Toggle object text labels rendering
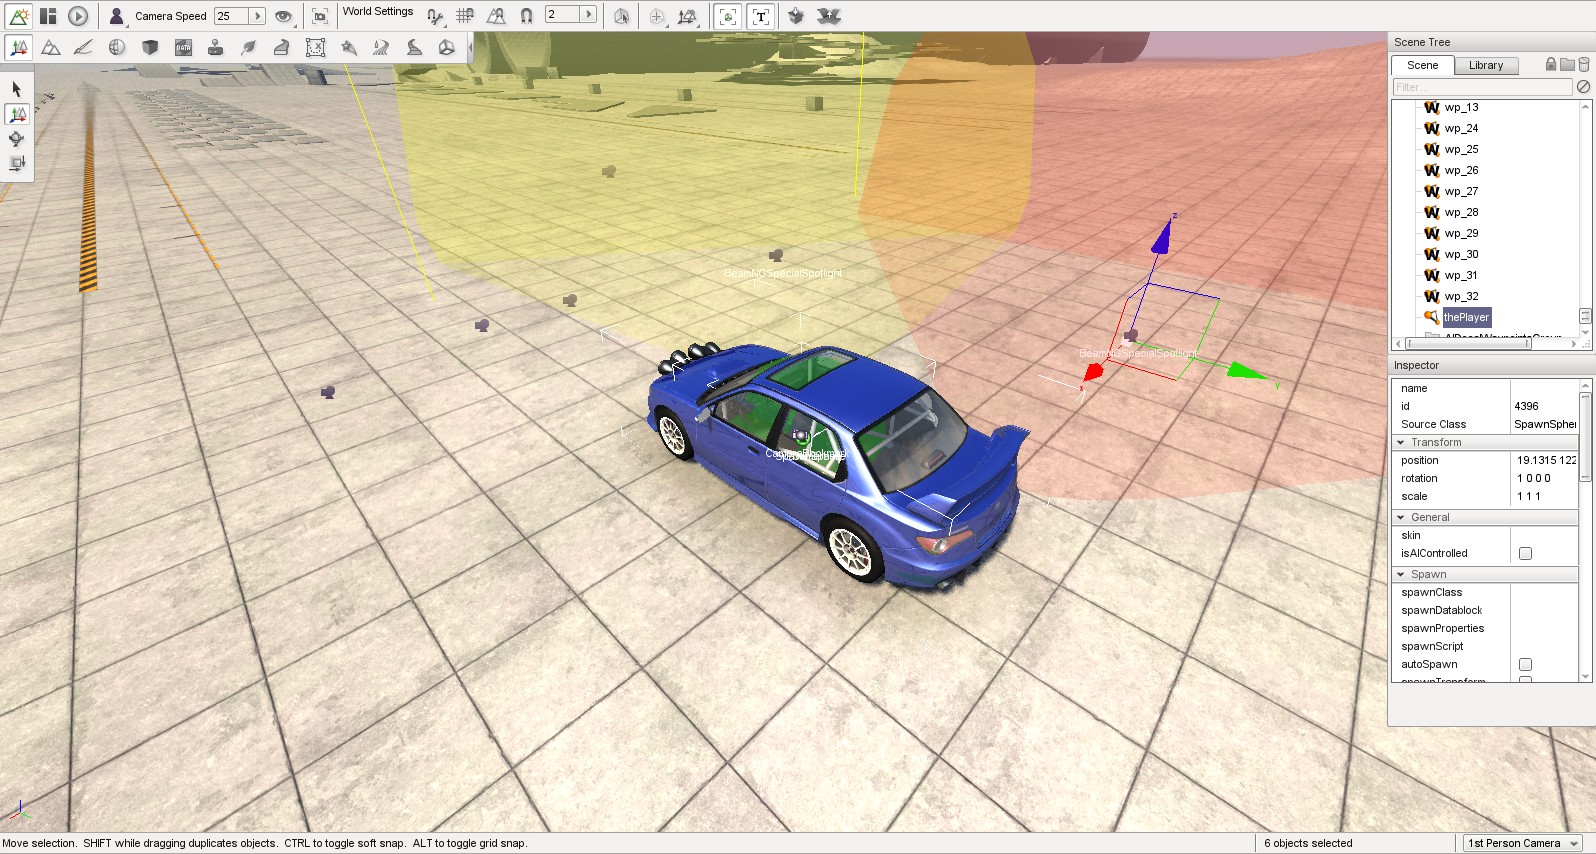The width and height of the screenshot is (1596, 854). 761,16
